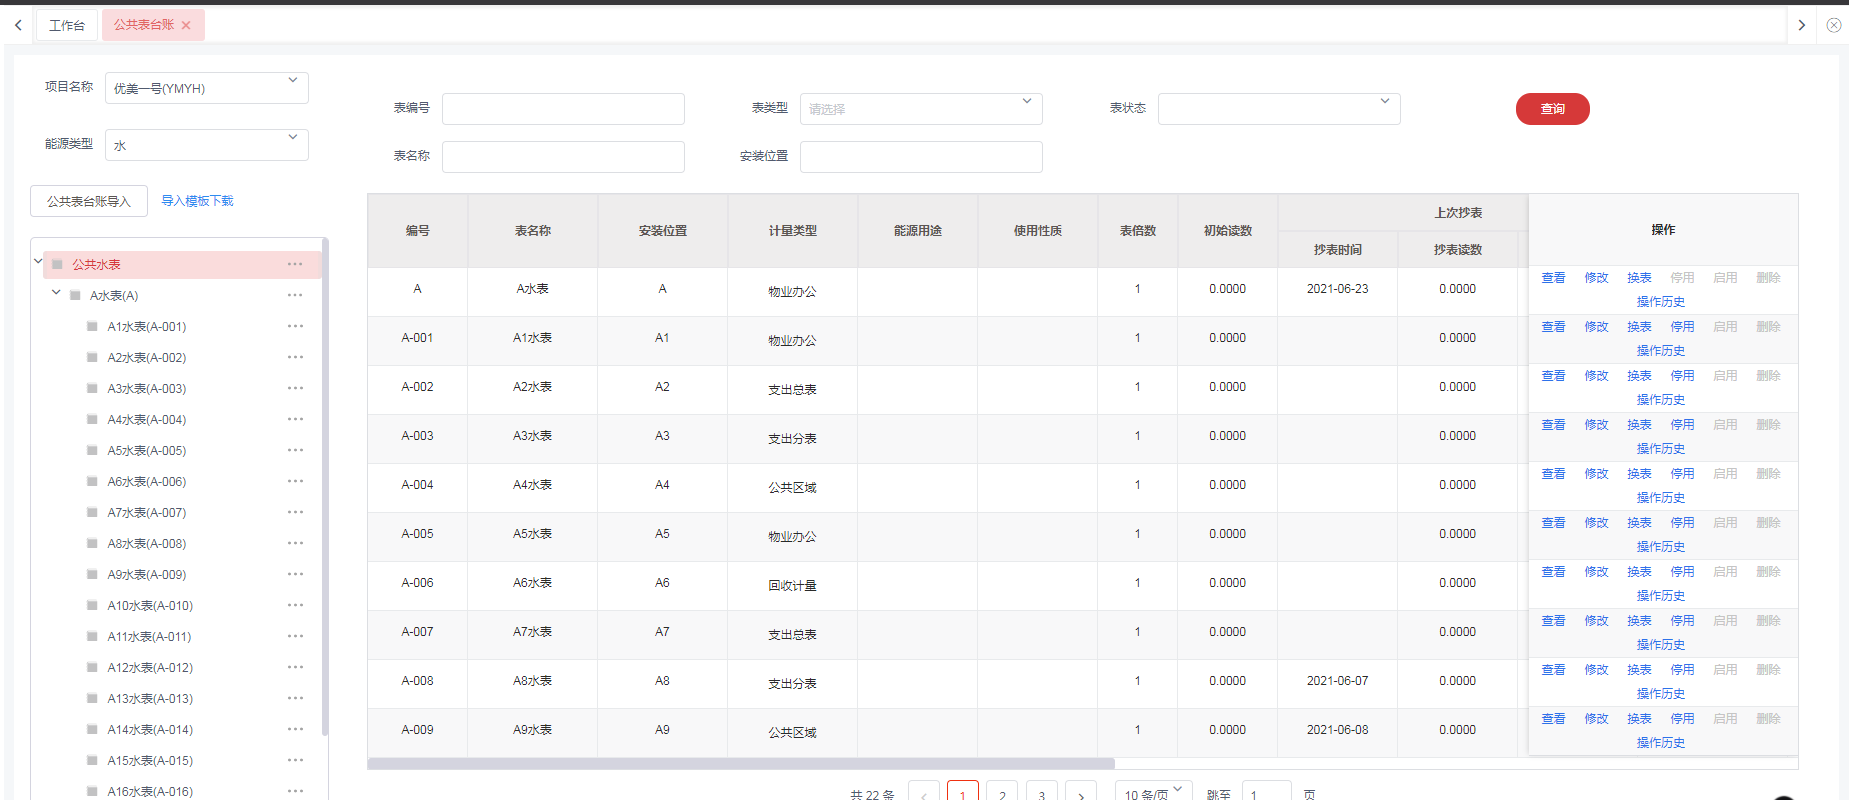
Task: Click the red 查询 button
Action: tap(1552, 109)
